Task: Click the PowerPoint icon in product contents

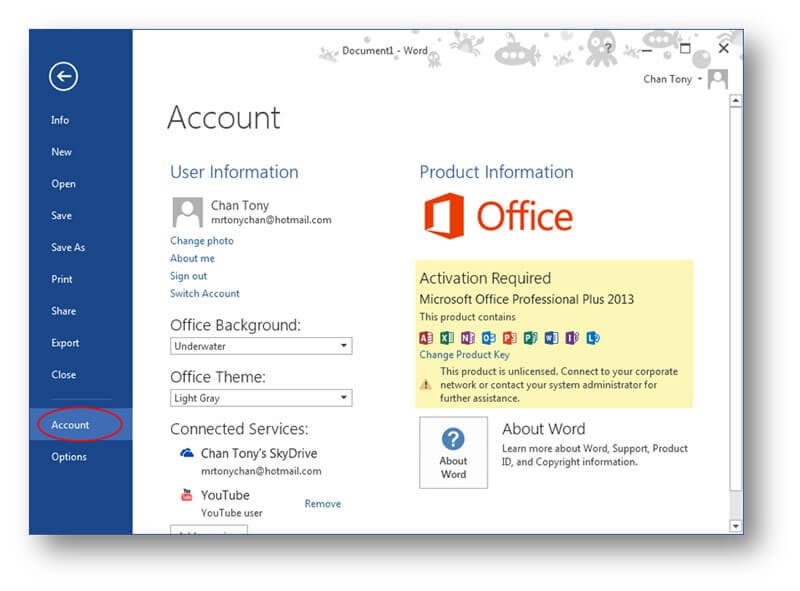Action: [510, 338]
